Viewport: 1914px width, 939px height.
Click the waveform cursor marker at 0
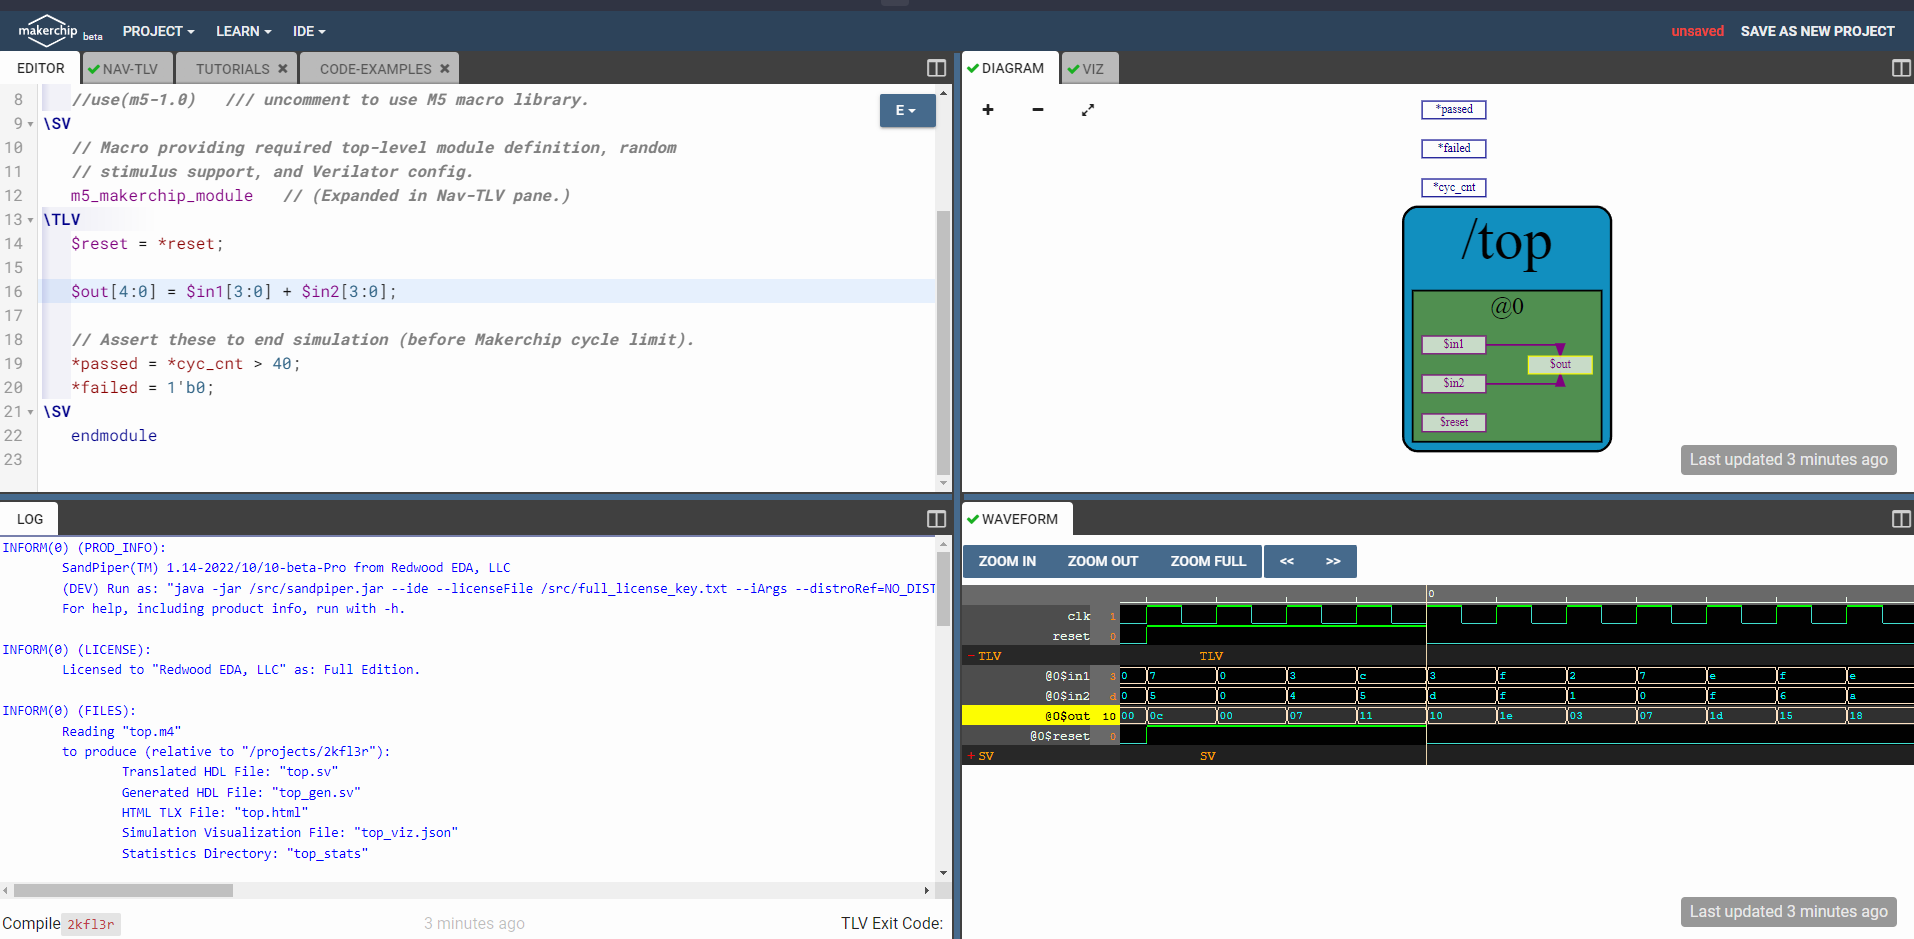(1431, 593)
